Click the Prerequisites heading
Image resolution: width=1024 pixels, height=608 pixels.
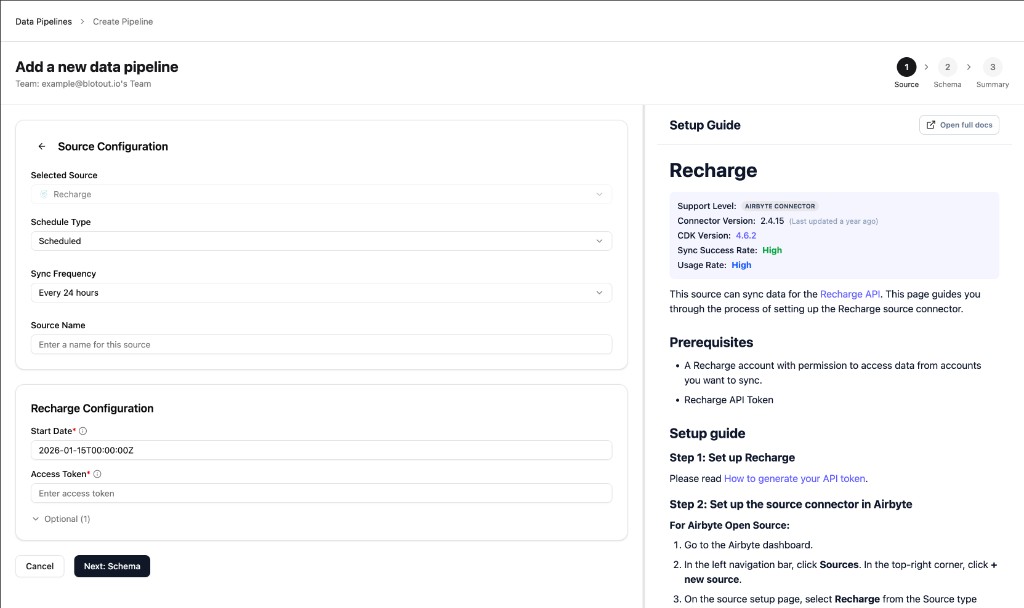[711, 342]
